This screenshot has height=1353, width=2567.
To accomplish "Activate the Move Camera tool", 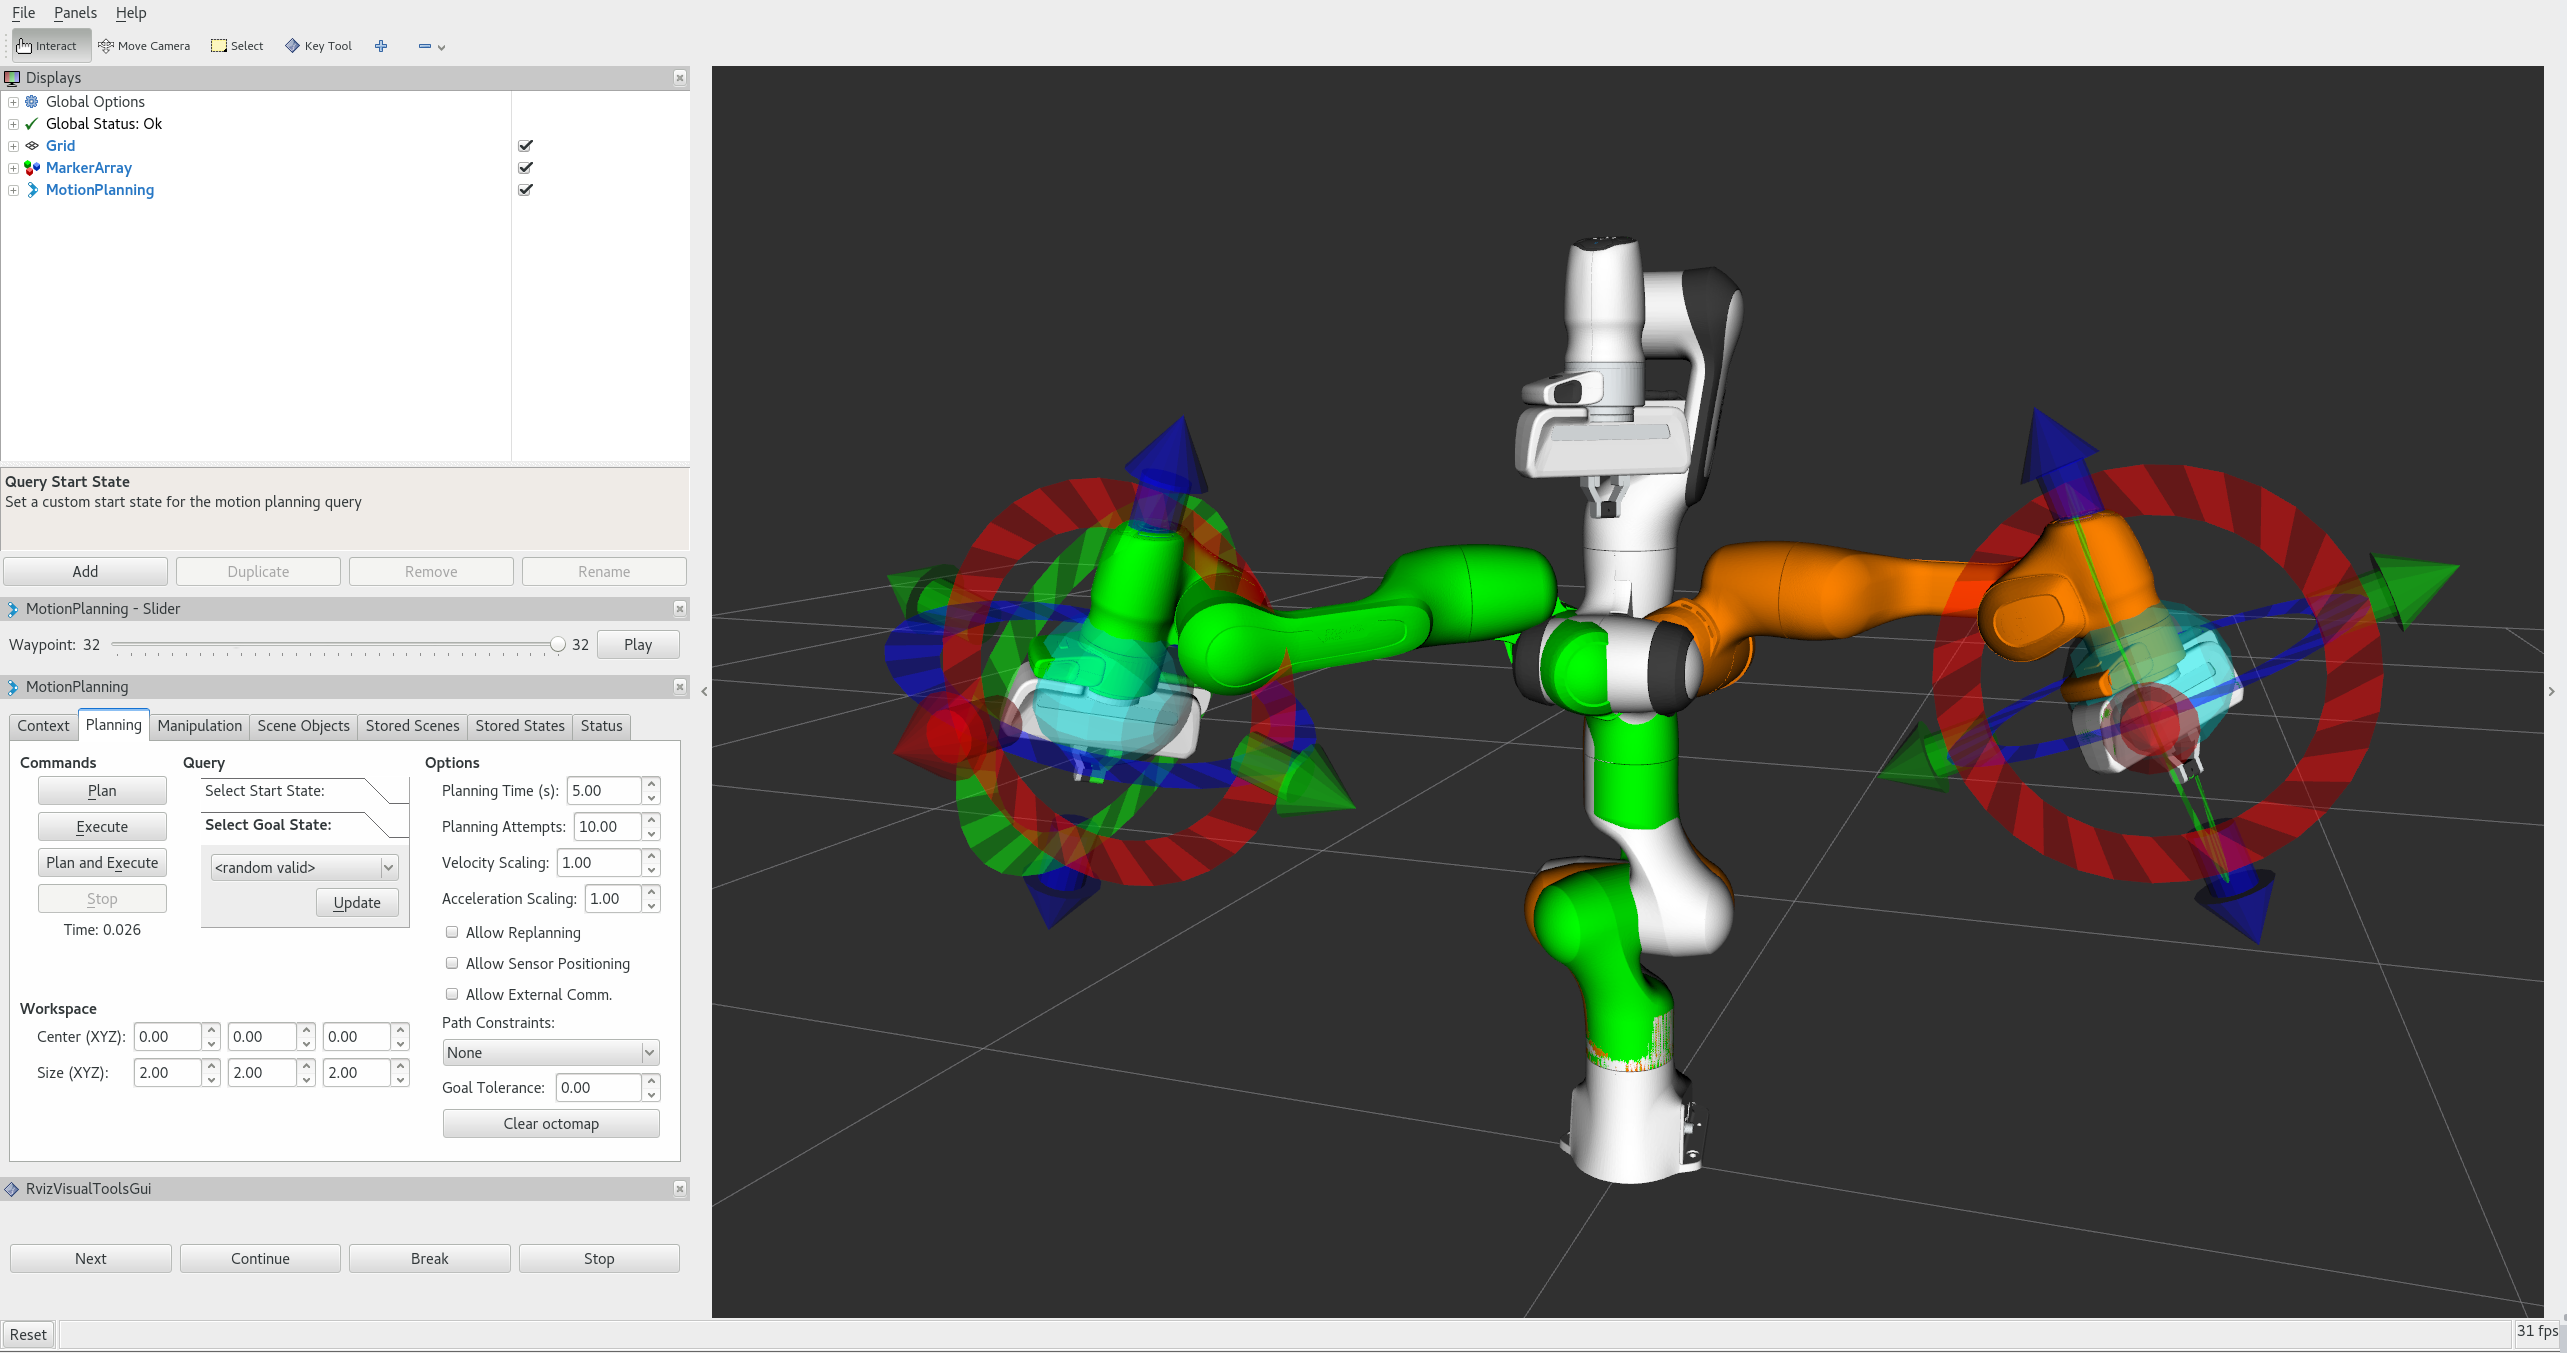I will [x=143, y=45].
